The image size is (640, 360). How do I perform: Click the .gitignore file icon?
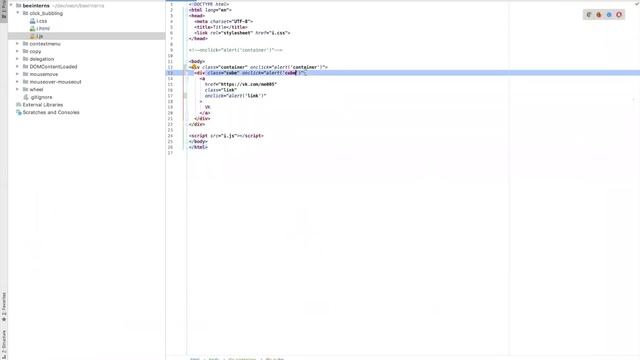coord(26,97)
